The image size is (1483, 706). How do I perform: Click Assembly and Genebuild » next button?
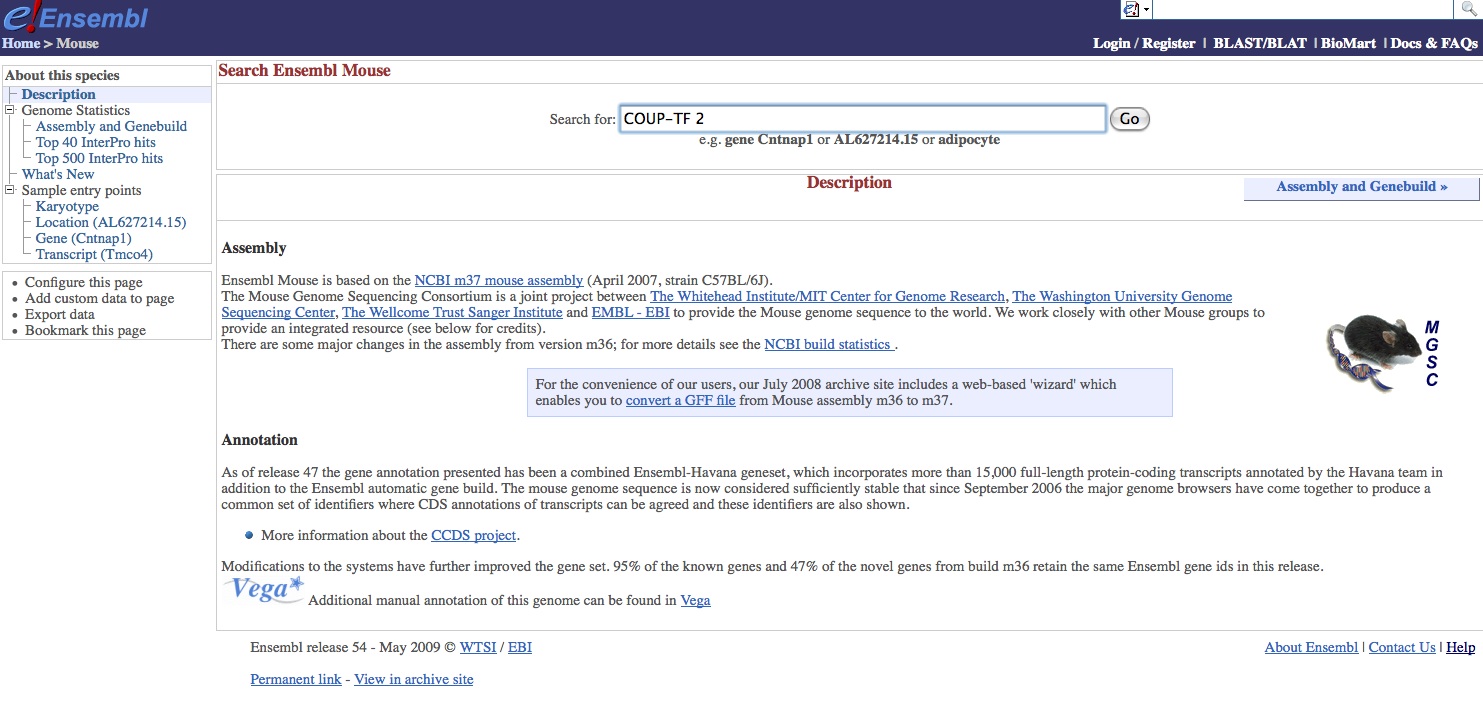point(1361,187)
